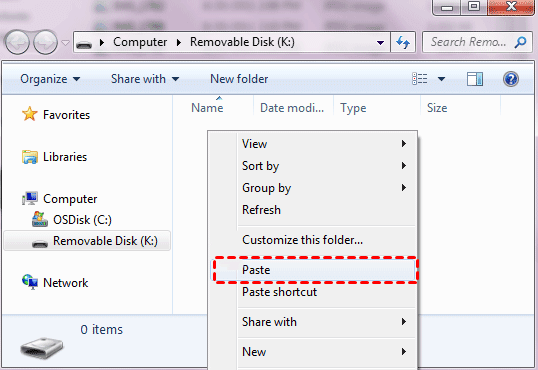Click the Back navigation arrow
538x370 pixels.
coord(17,43)
